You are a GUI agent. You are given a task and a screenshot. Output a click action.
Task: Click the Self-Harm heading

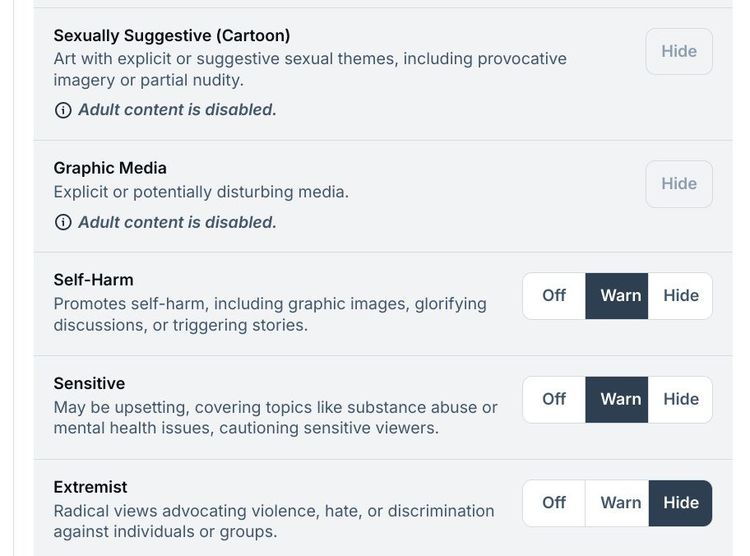93,280
